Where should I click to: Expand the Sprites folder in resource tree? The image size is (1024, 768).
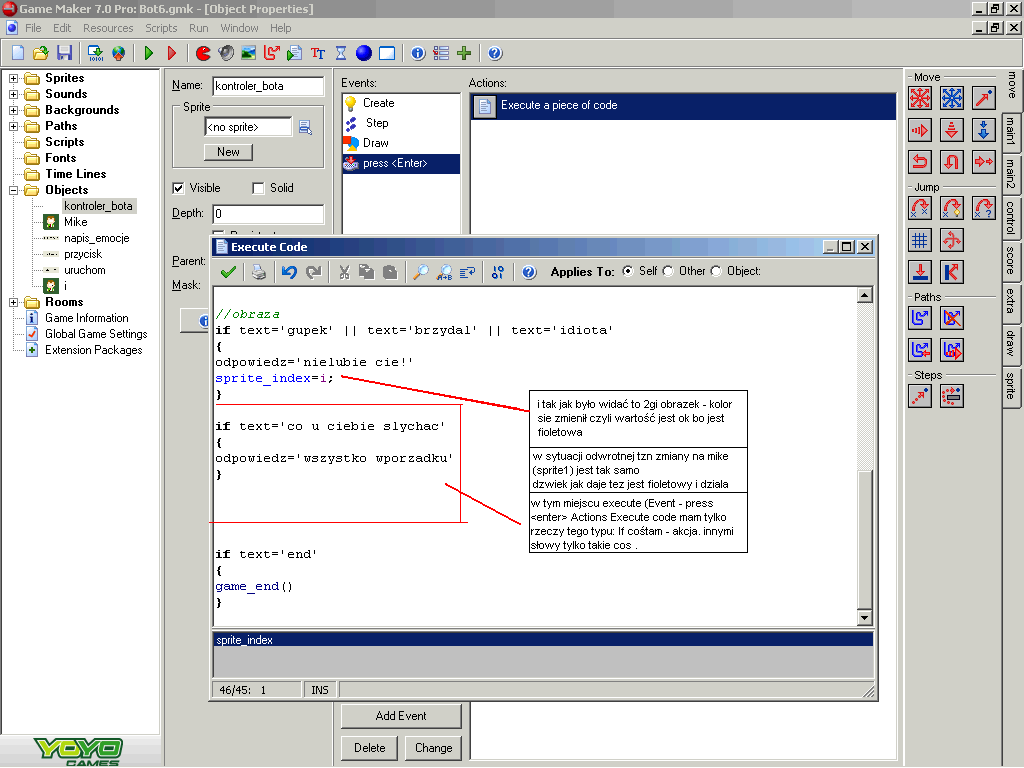15,78
